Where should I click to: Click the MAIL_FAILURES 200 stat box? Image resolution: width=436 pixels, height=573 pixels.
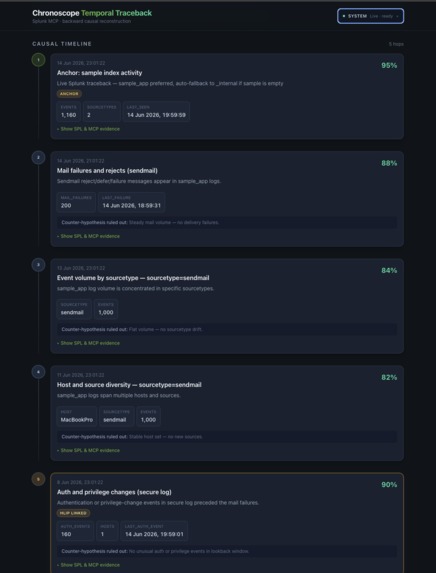pyautogui.click(x=76, y=202)
